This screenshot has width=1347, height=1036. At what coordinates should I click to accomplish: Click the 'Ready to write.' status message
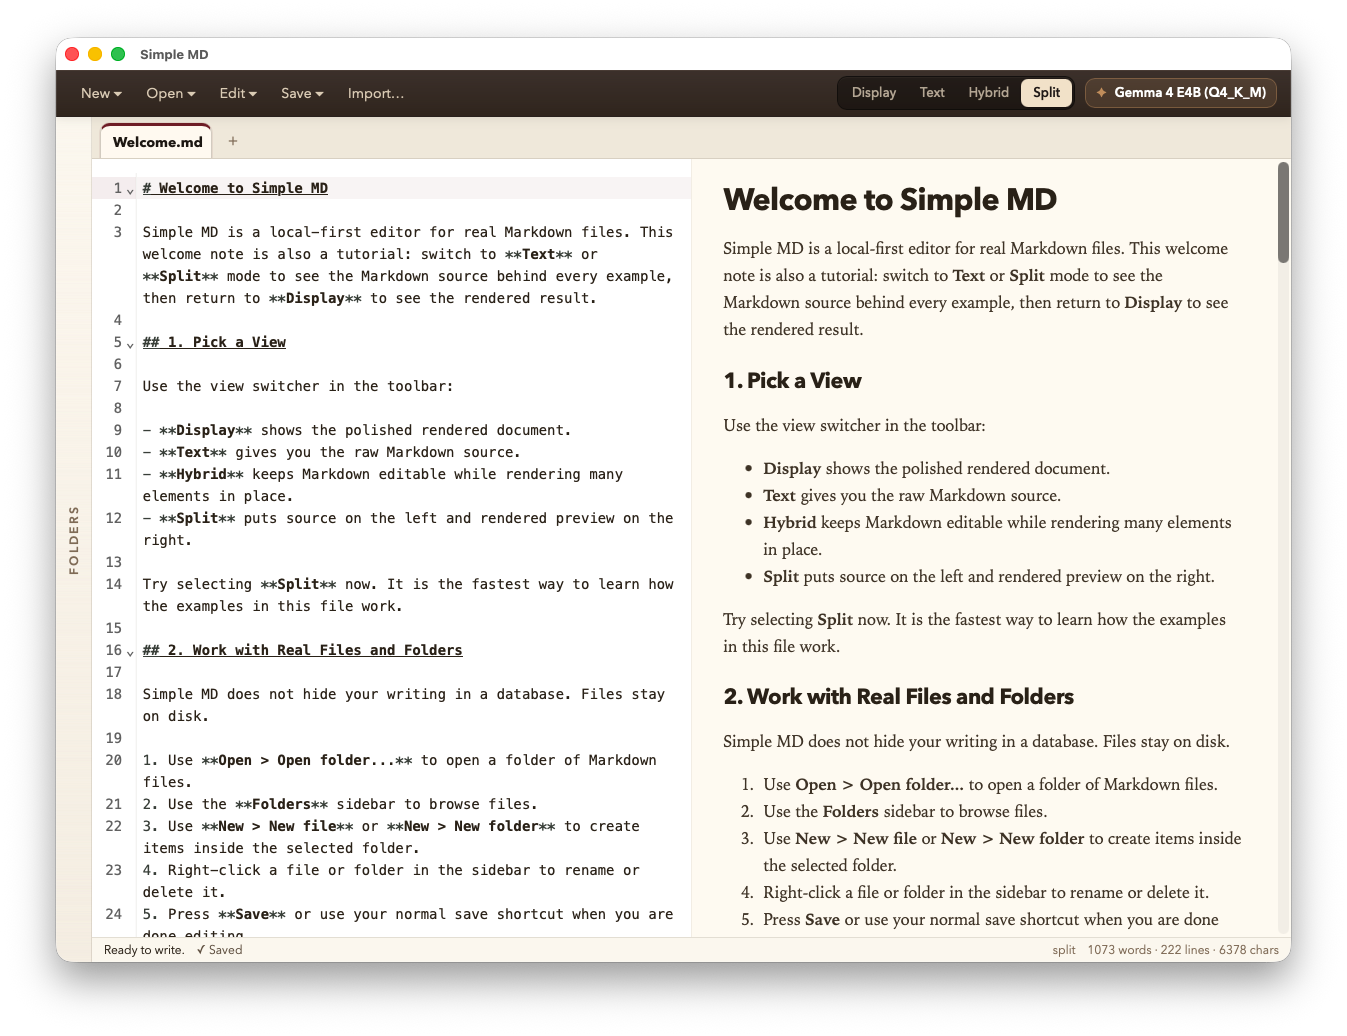144,950
